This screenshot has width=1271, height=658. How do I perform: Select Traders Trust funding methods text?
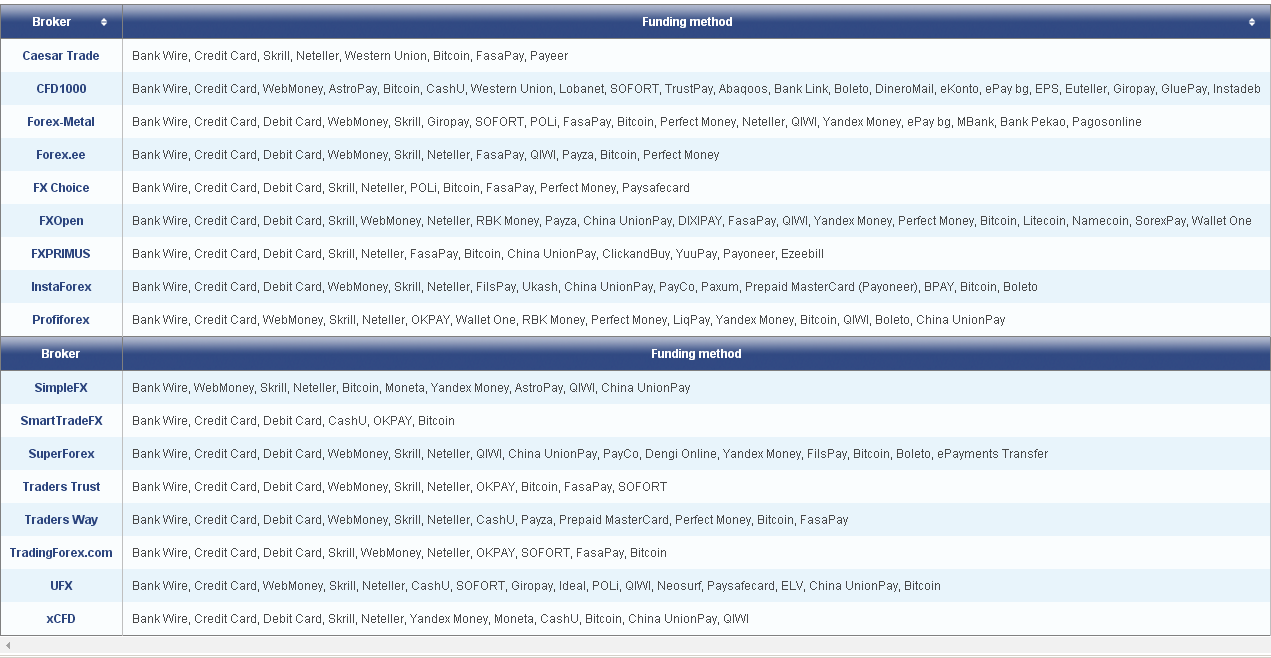pyautogui.click(x=399, y=487)
